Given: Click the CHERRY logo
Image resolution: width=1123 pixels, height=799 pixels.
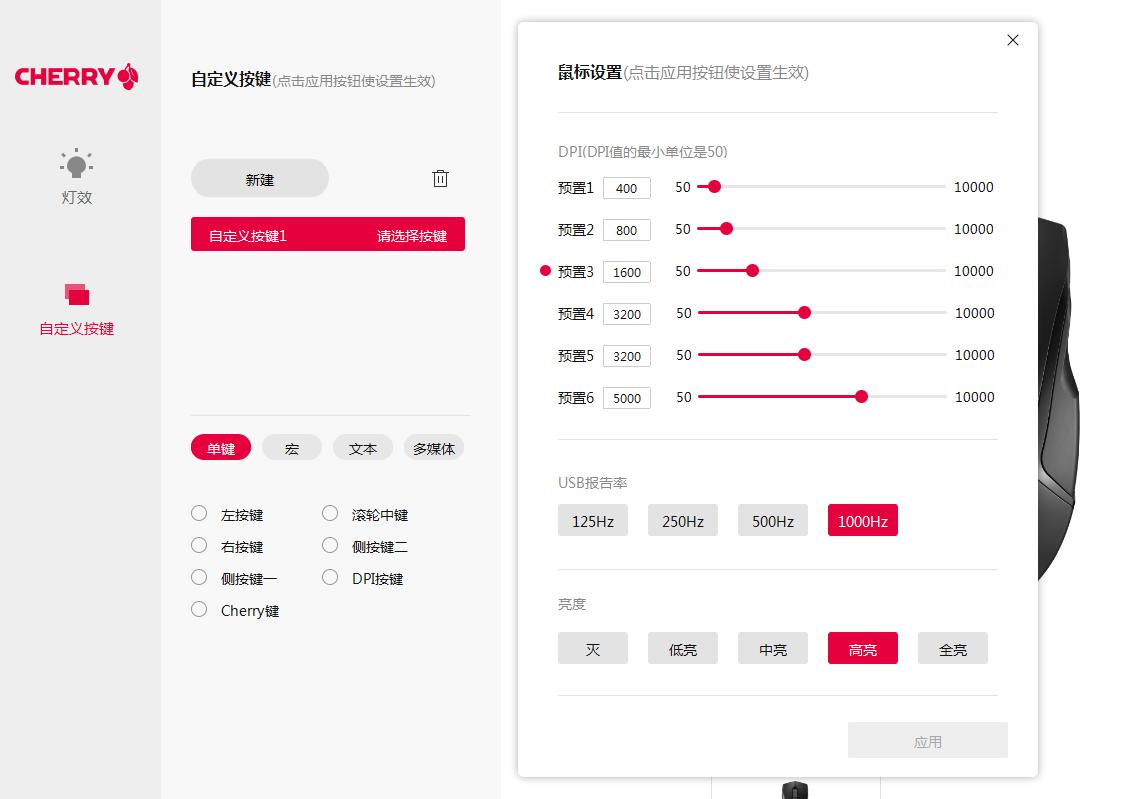Looking at the screenshot, I should [76, 76].
